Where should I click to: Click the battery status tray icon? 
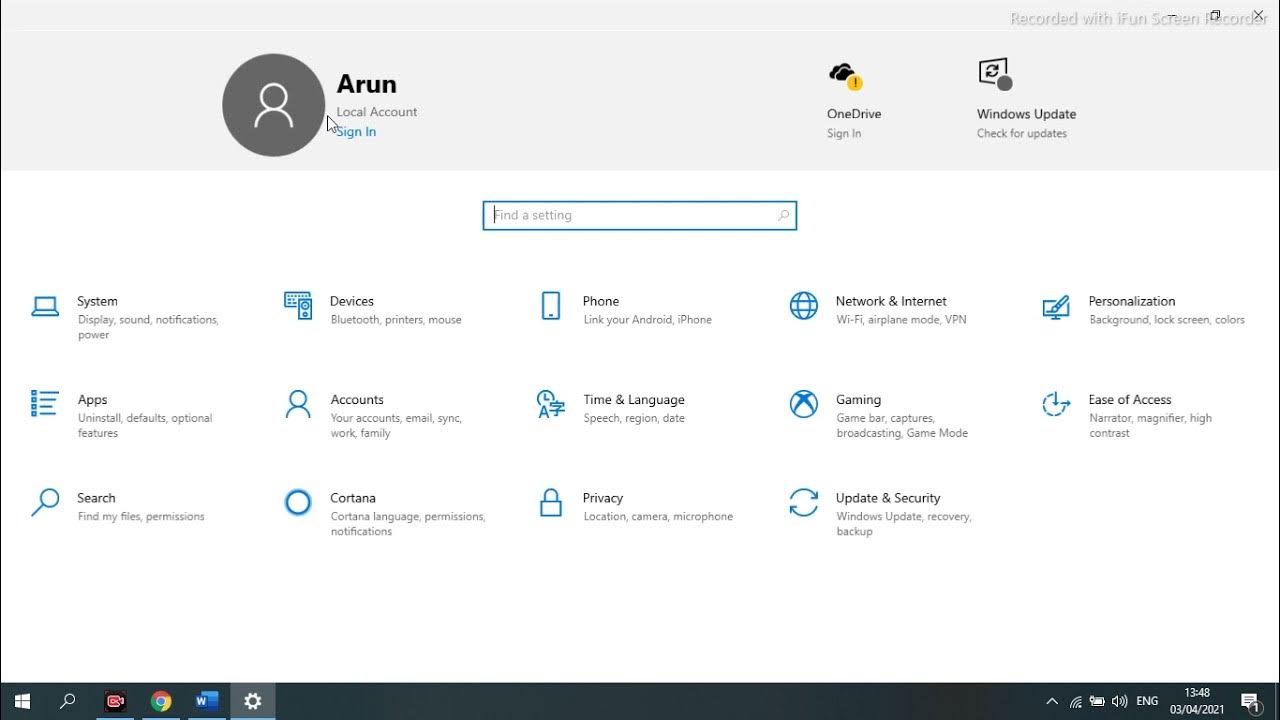pyautogui.click(x=1097, y=702)
